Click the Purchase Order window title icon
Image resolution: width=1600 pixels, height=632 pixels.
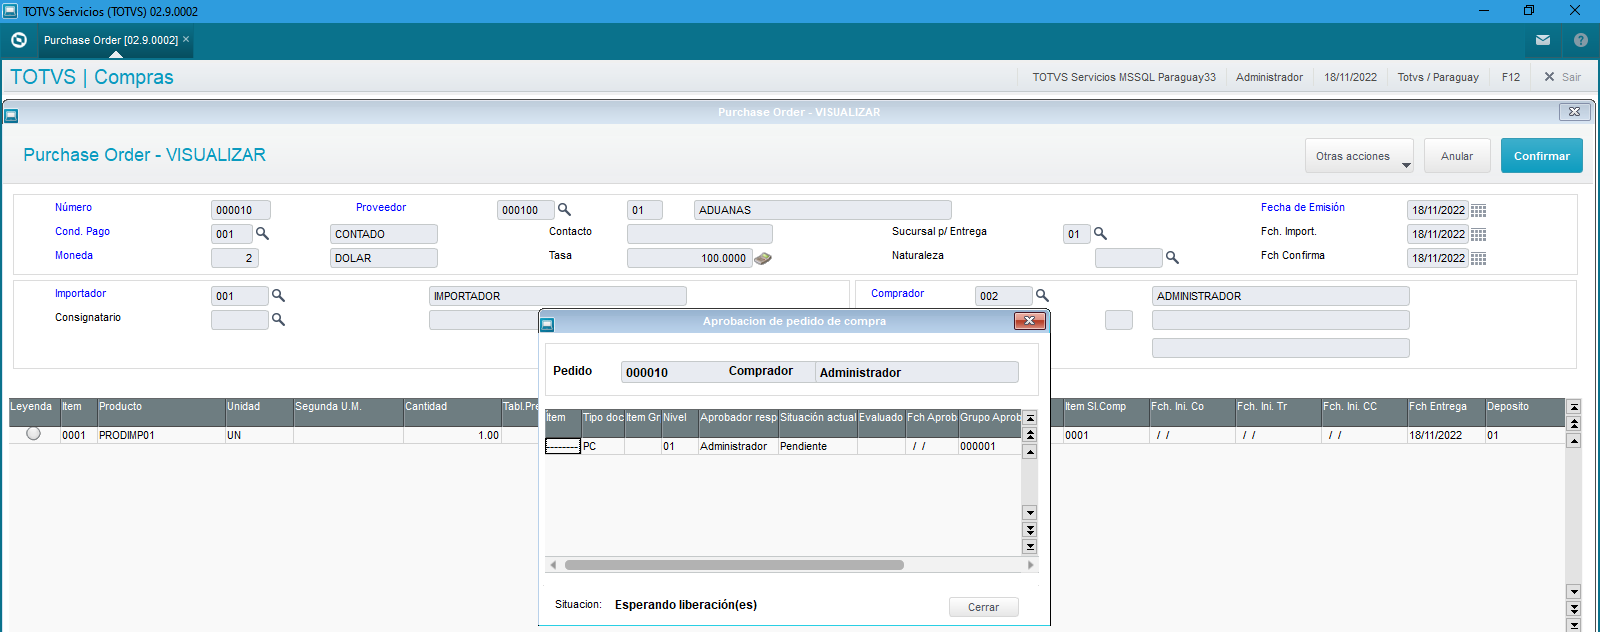11,116
